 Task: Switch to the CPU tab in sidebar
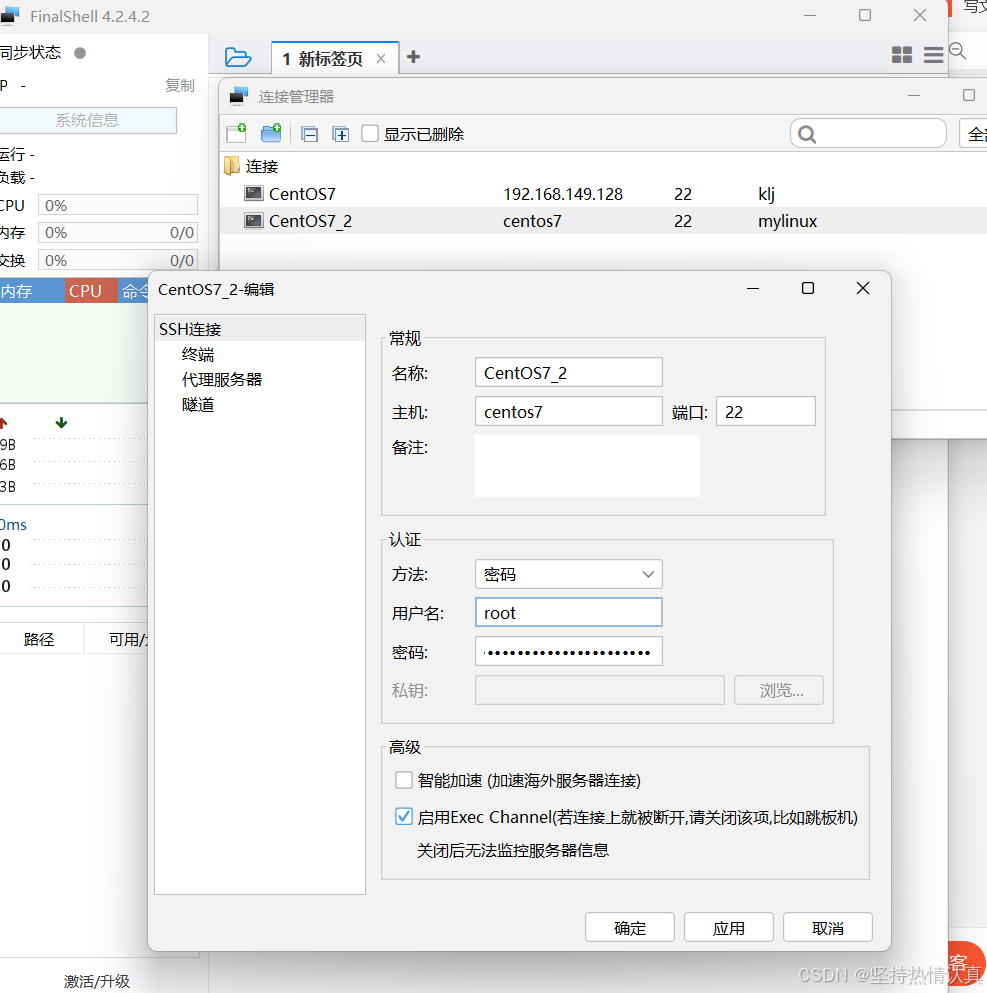[x=91, y=291]
